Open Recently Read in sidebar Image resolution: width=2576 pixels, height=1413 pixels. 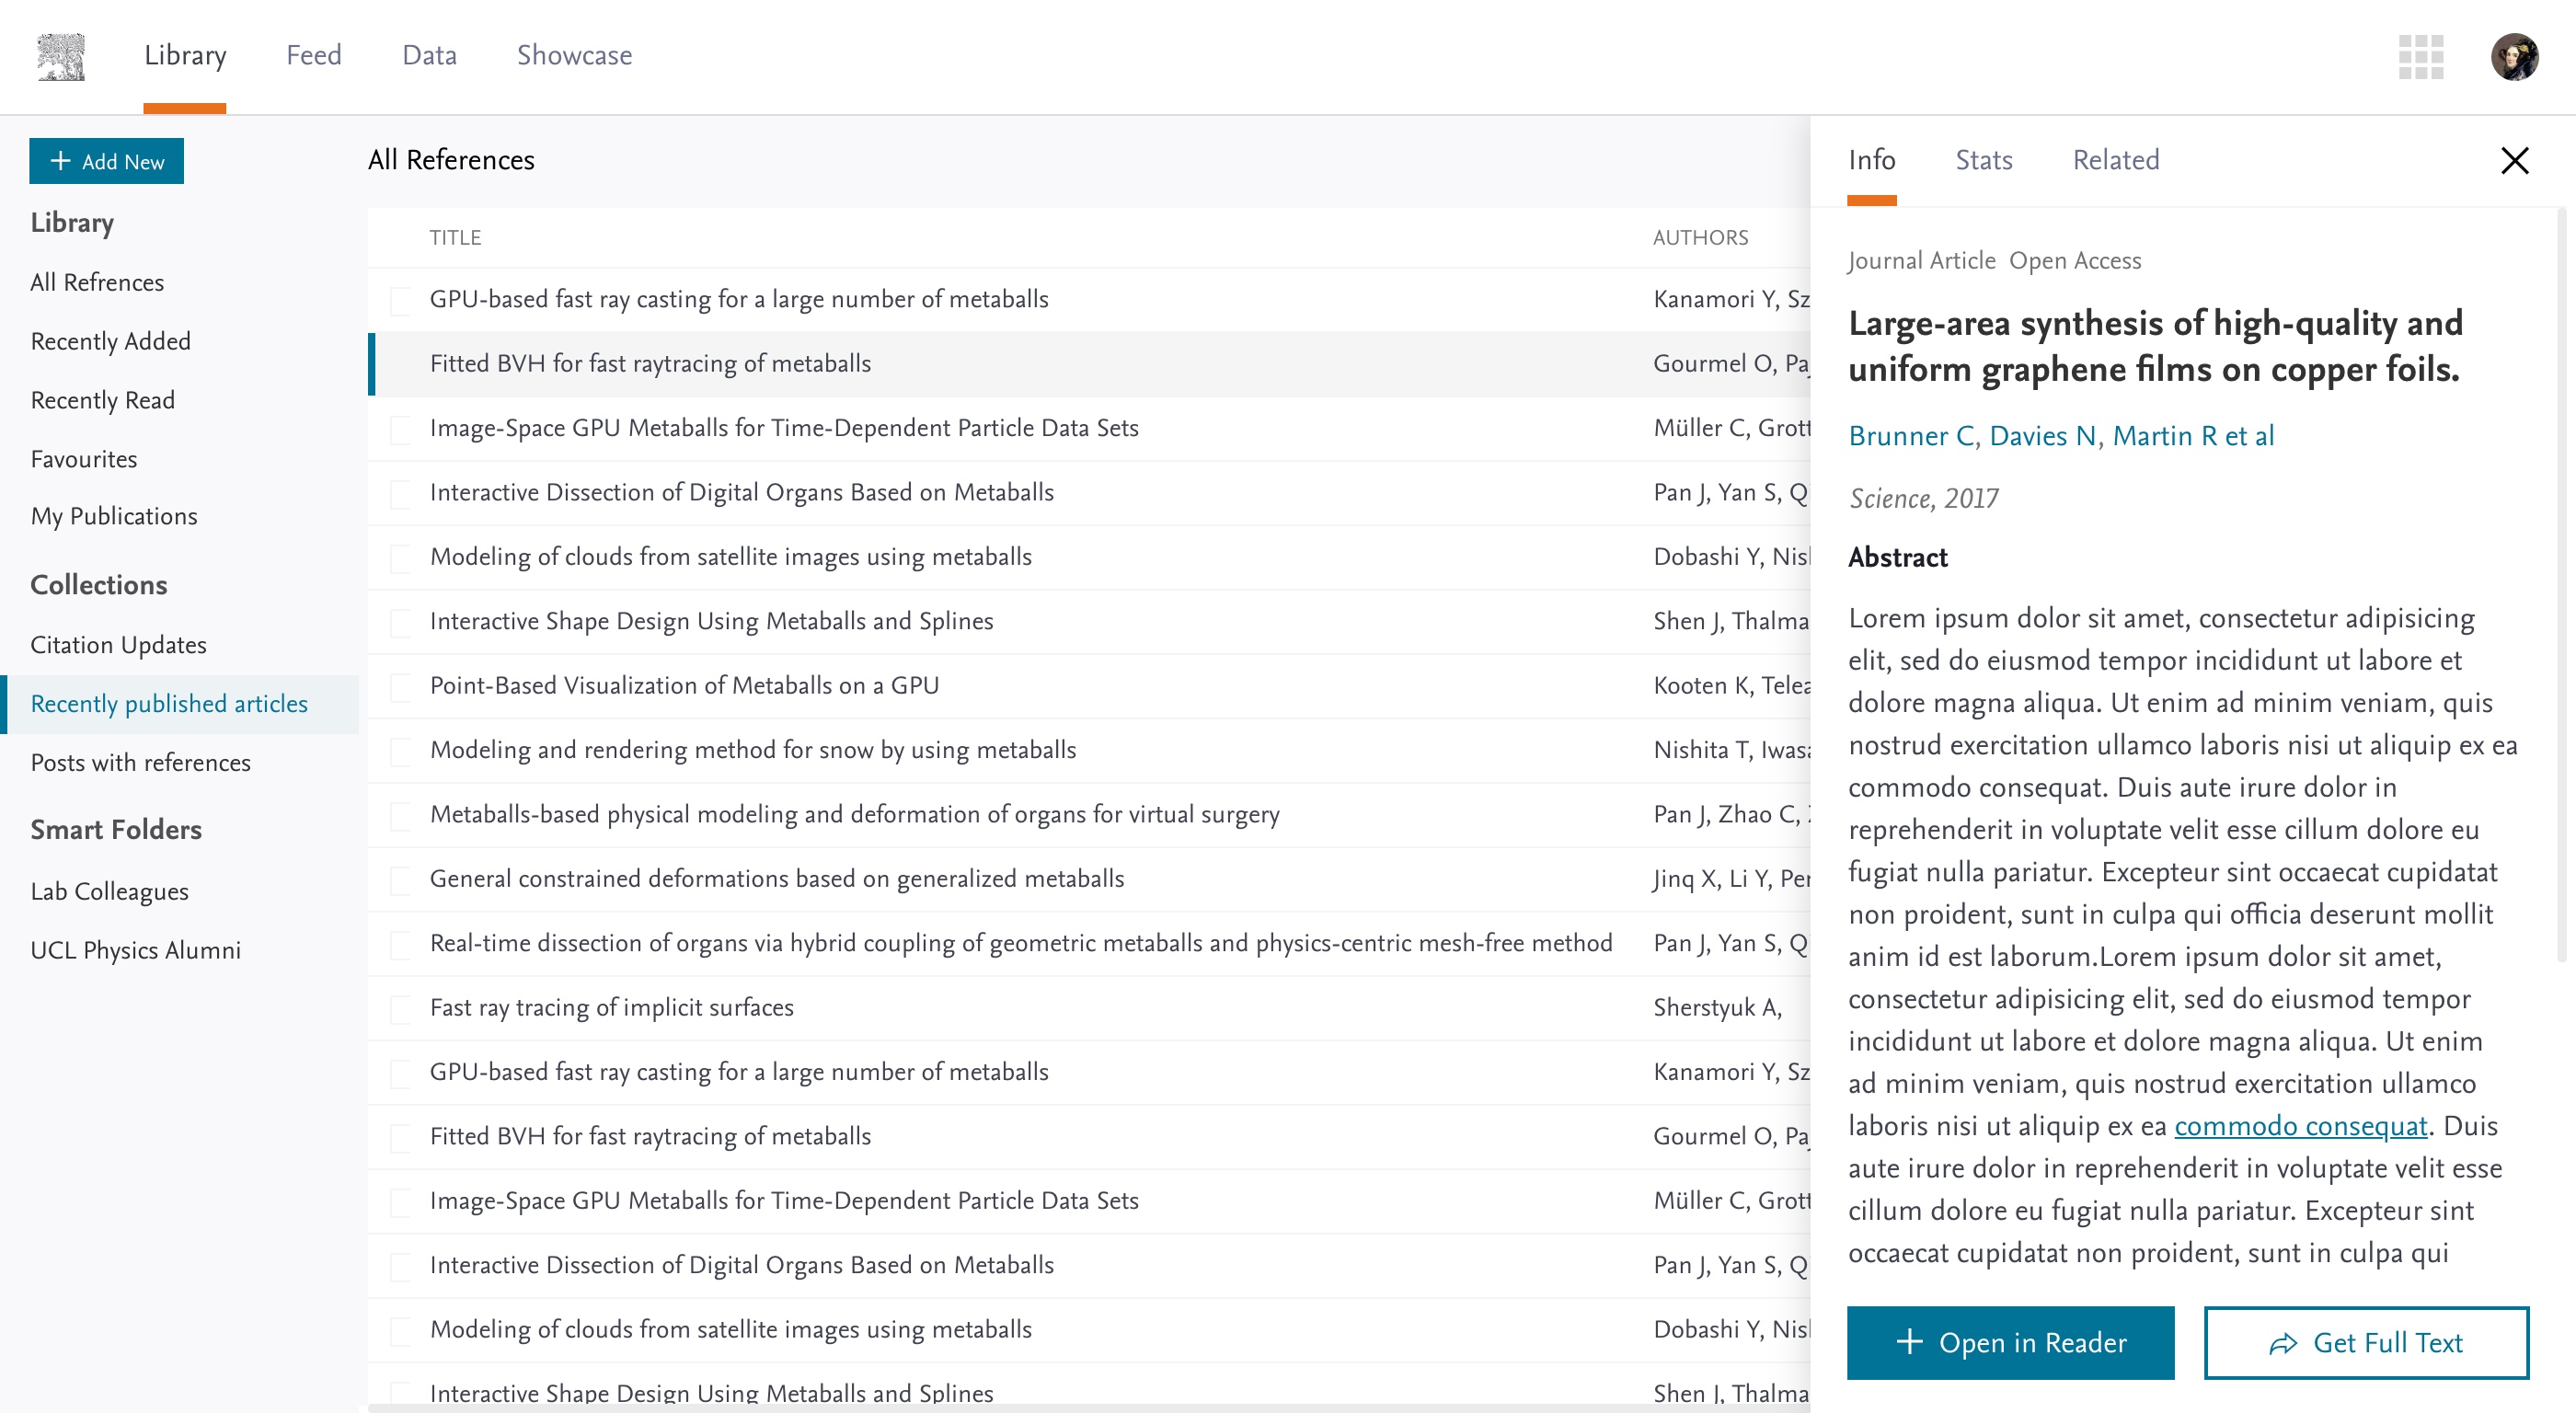(102, 400)
